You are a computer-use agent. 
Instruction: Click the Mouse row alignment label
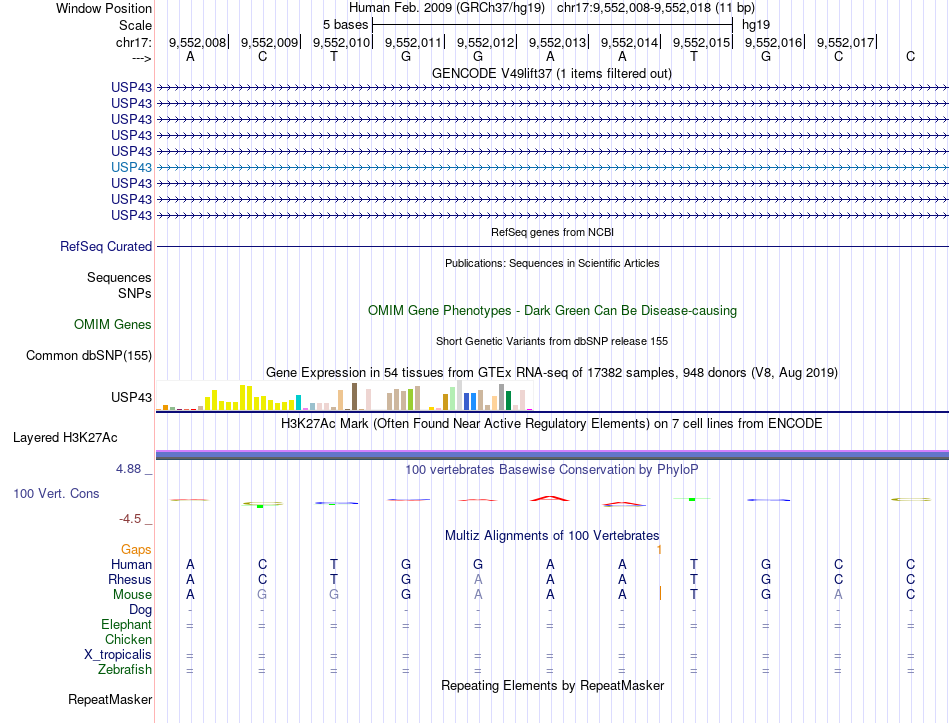coord(132,595)
